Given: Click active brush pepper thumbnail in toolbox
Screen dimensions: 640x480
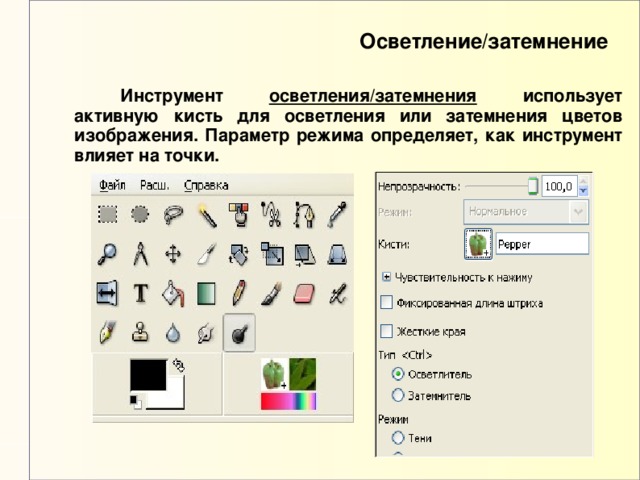Looking at the screenshot, I should pos(274,373).
